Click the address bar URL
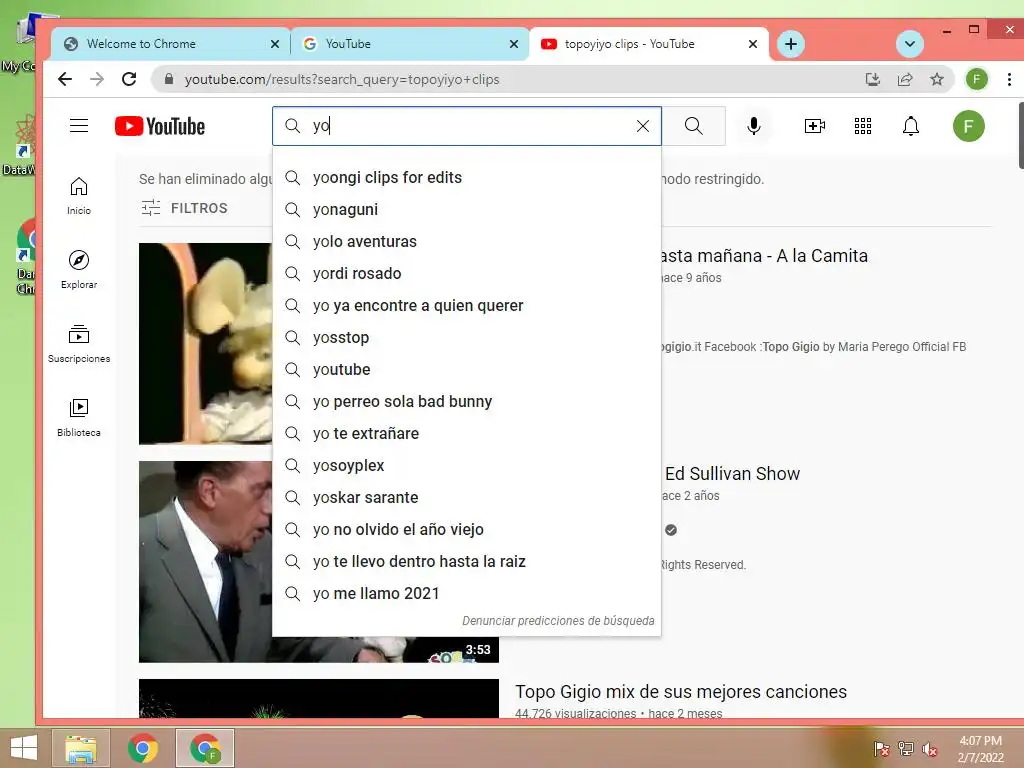The width and height of the screenshot is (1024, 768). [342, 79]
